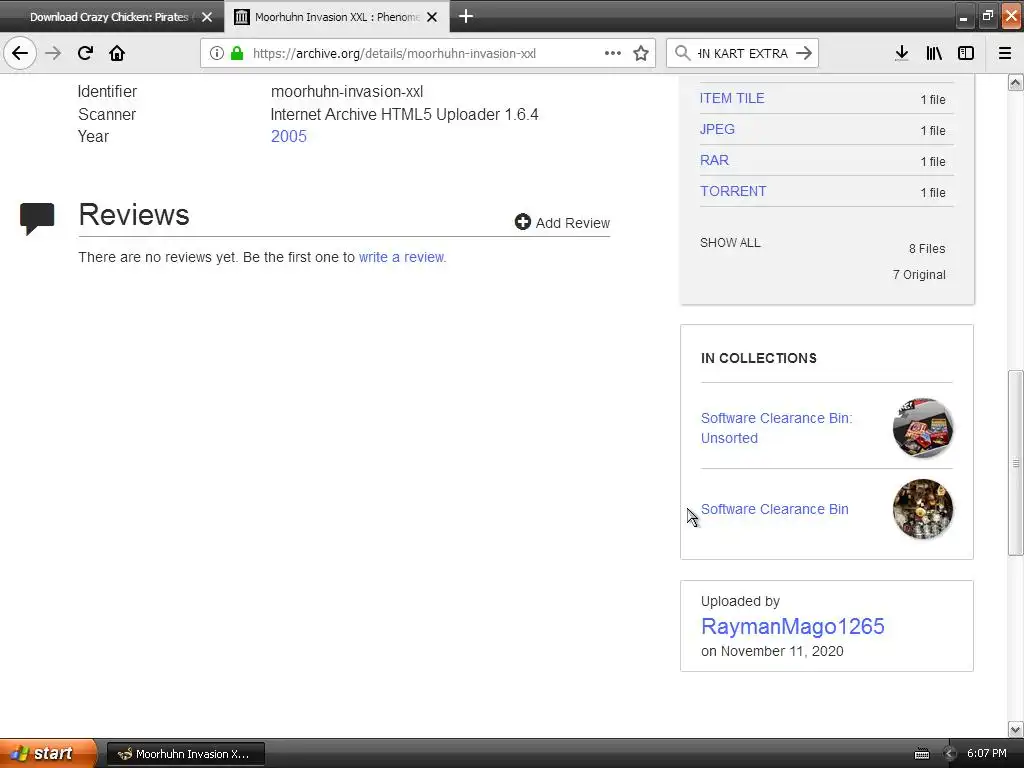Click SHOW ALL download files

pyautogui.click(x=730, y=243)
